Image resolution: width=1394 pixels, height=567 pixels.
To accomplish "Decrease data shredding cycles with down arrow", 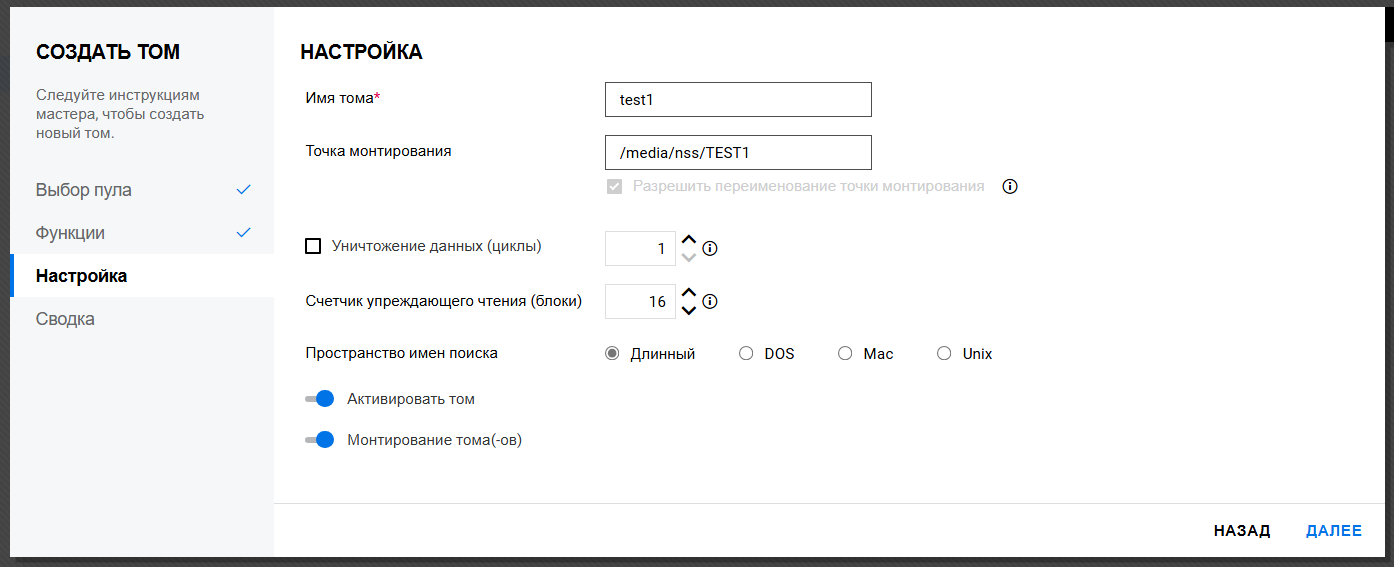I will [688, 257].
